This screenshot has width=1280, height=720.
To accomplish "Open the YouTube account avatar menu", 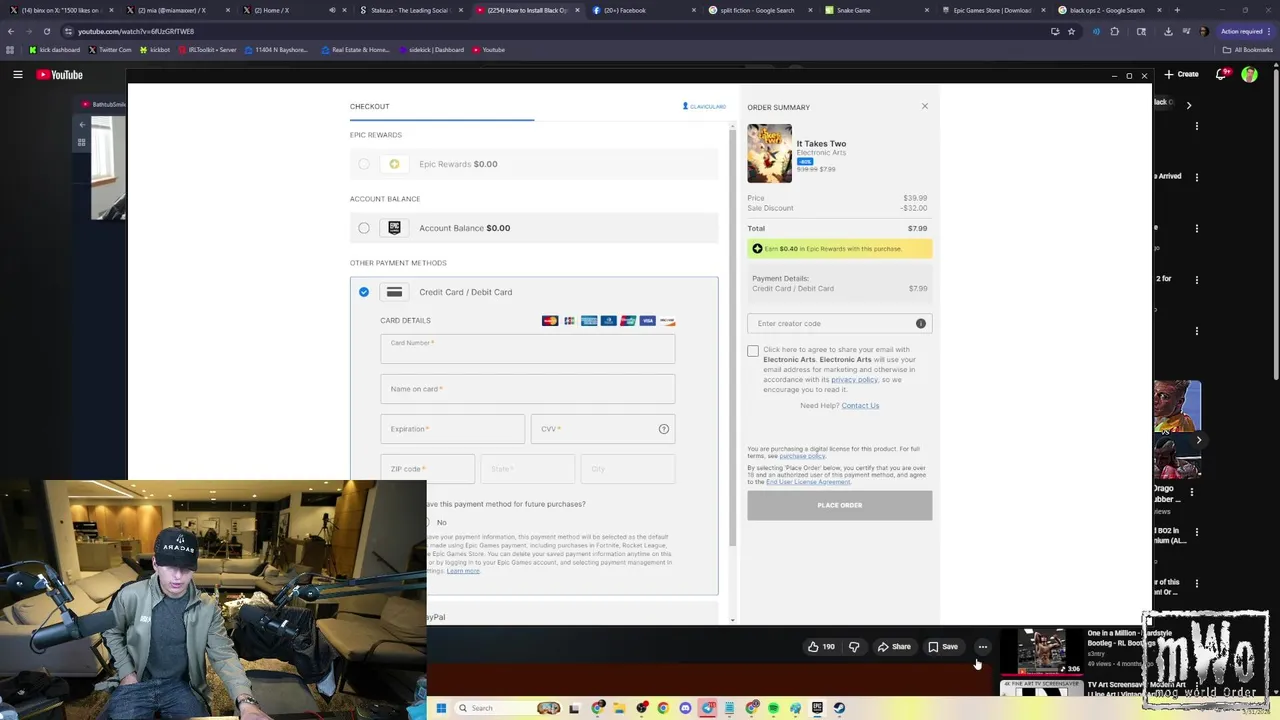I will pyautogui.click(x=1249, y=74).
